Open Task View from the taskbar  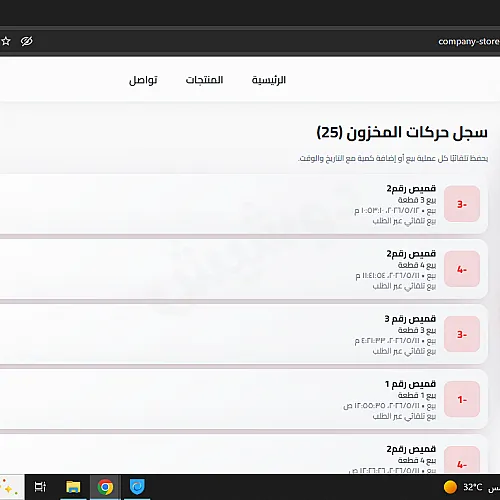point(40,487)
